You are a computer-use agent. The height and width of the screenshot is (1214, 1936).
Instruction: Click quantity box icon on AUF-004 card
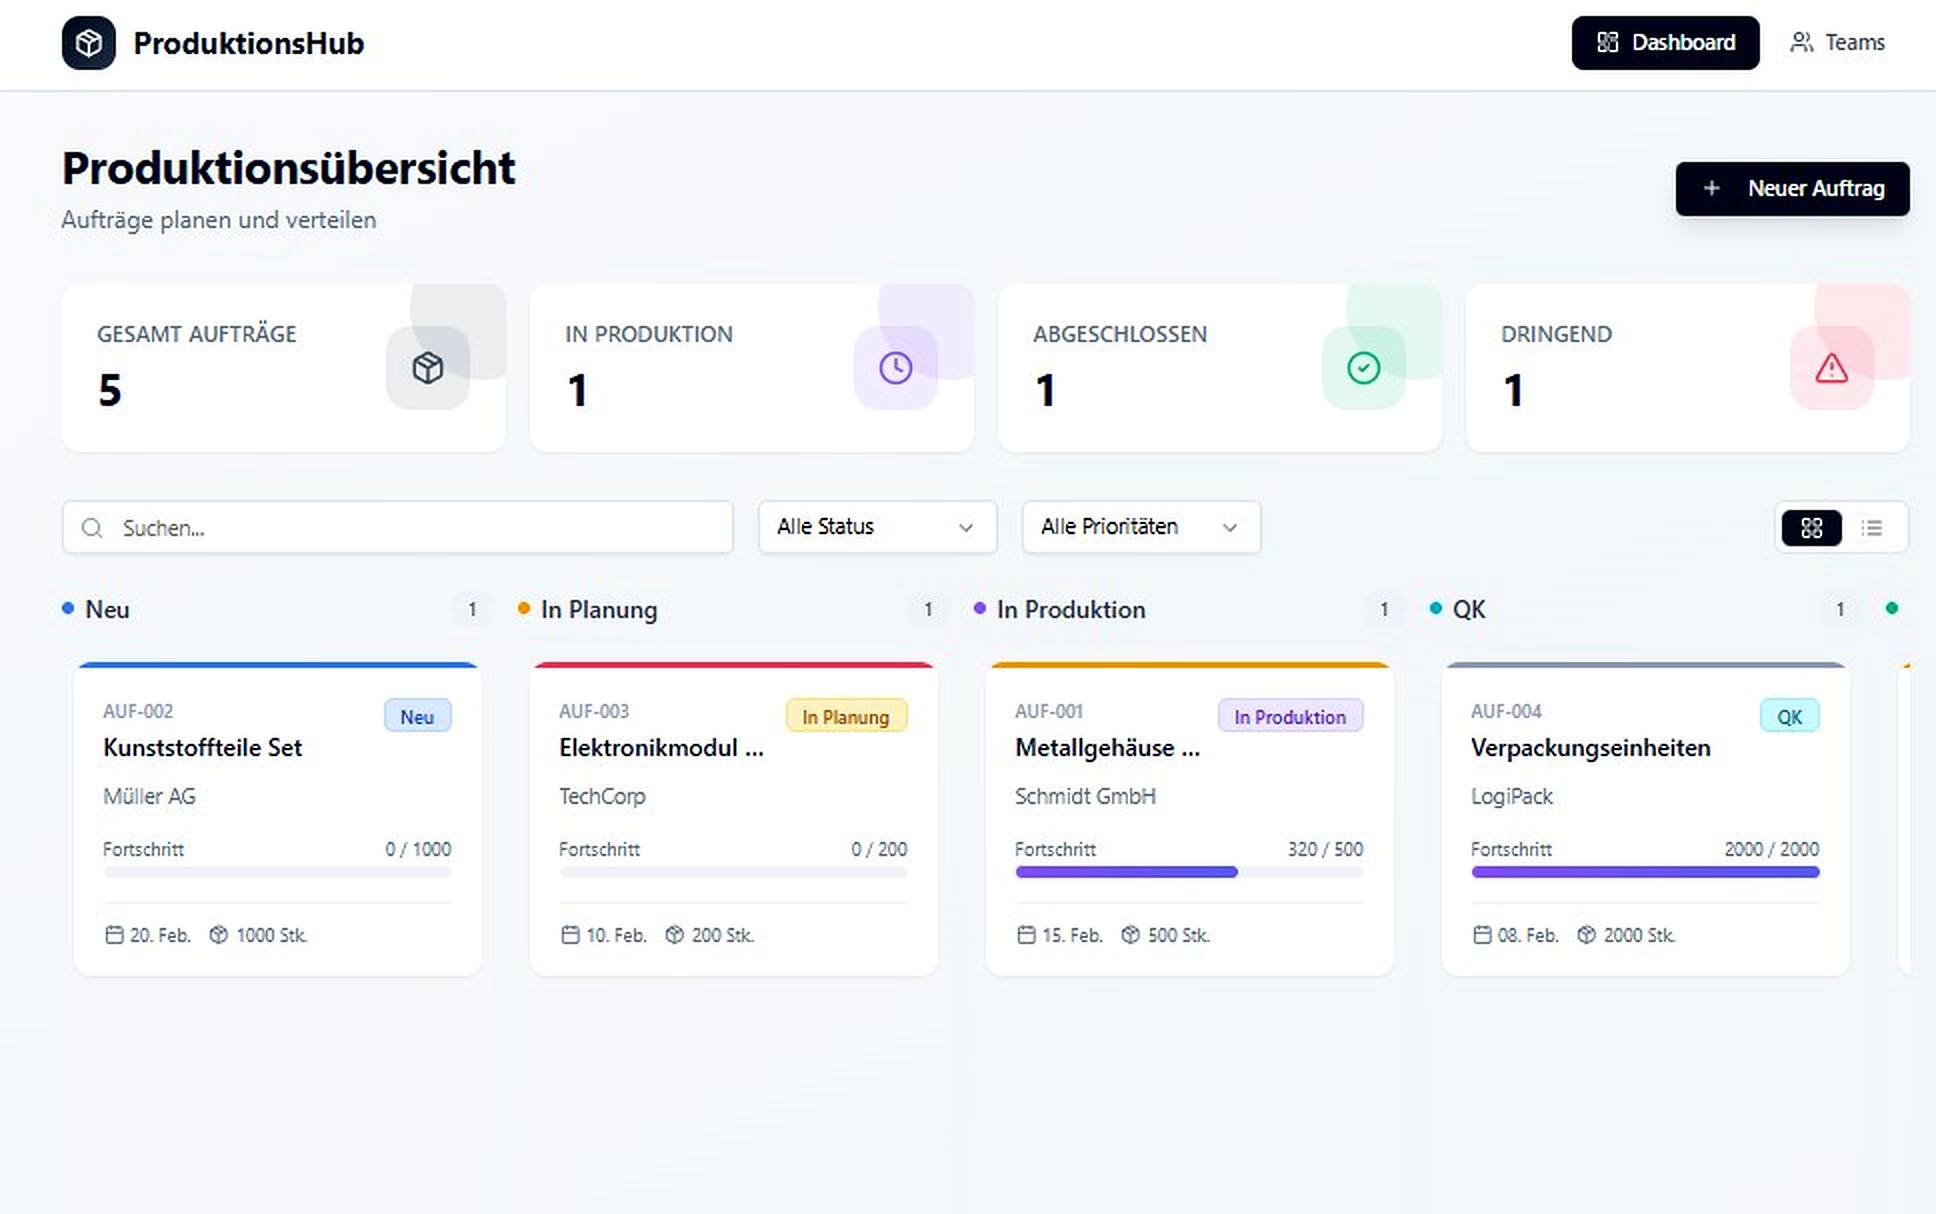tap(1586, 935)
